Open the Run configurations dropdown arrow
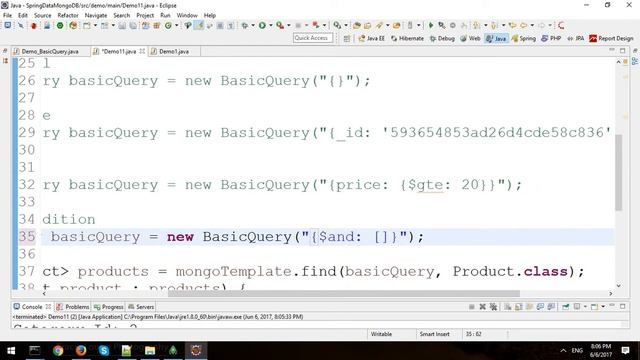This screenshot has width=640, height=360. [x=270, y=25]
